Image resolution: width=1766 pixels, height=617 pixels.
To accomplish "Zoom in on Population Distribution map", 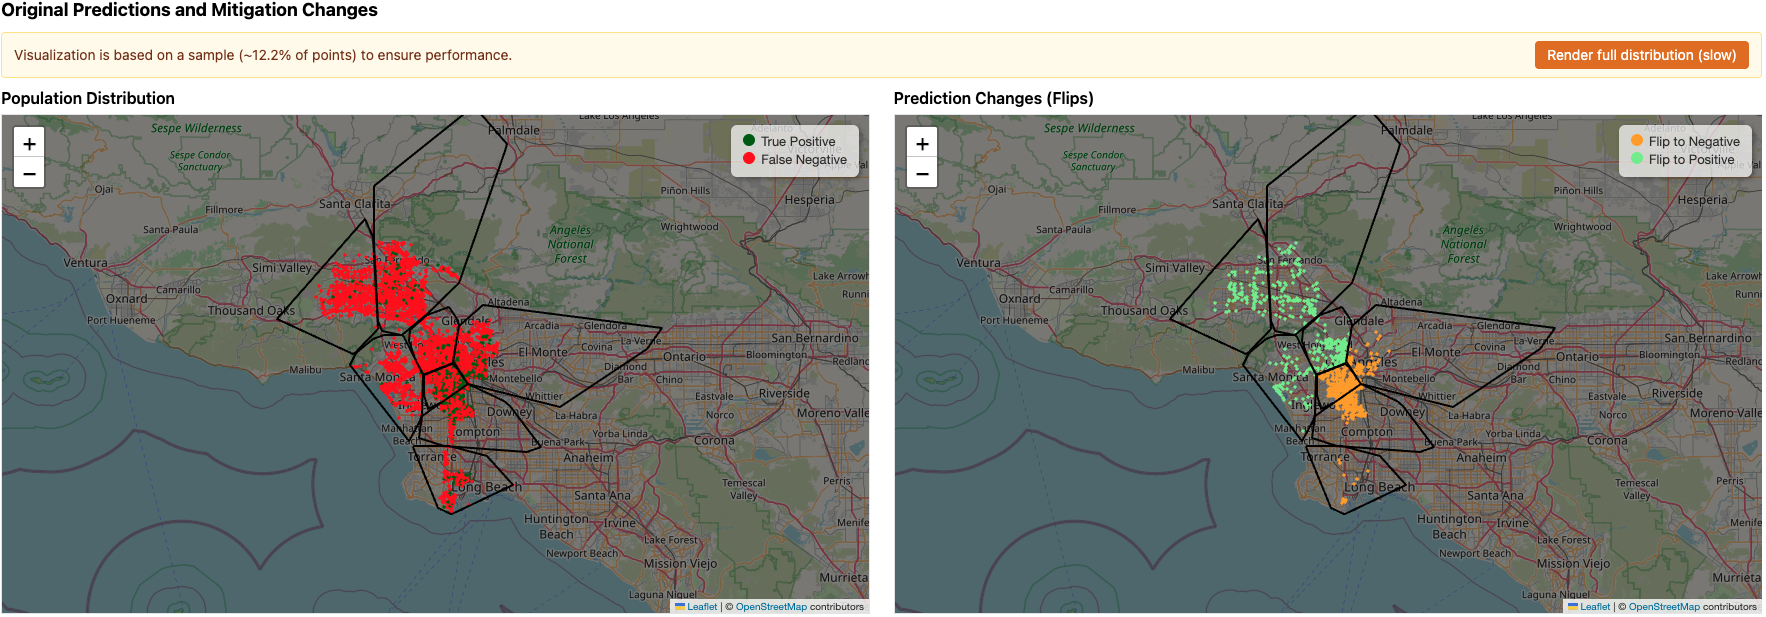I will (29, 143).
